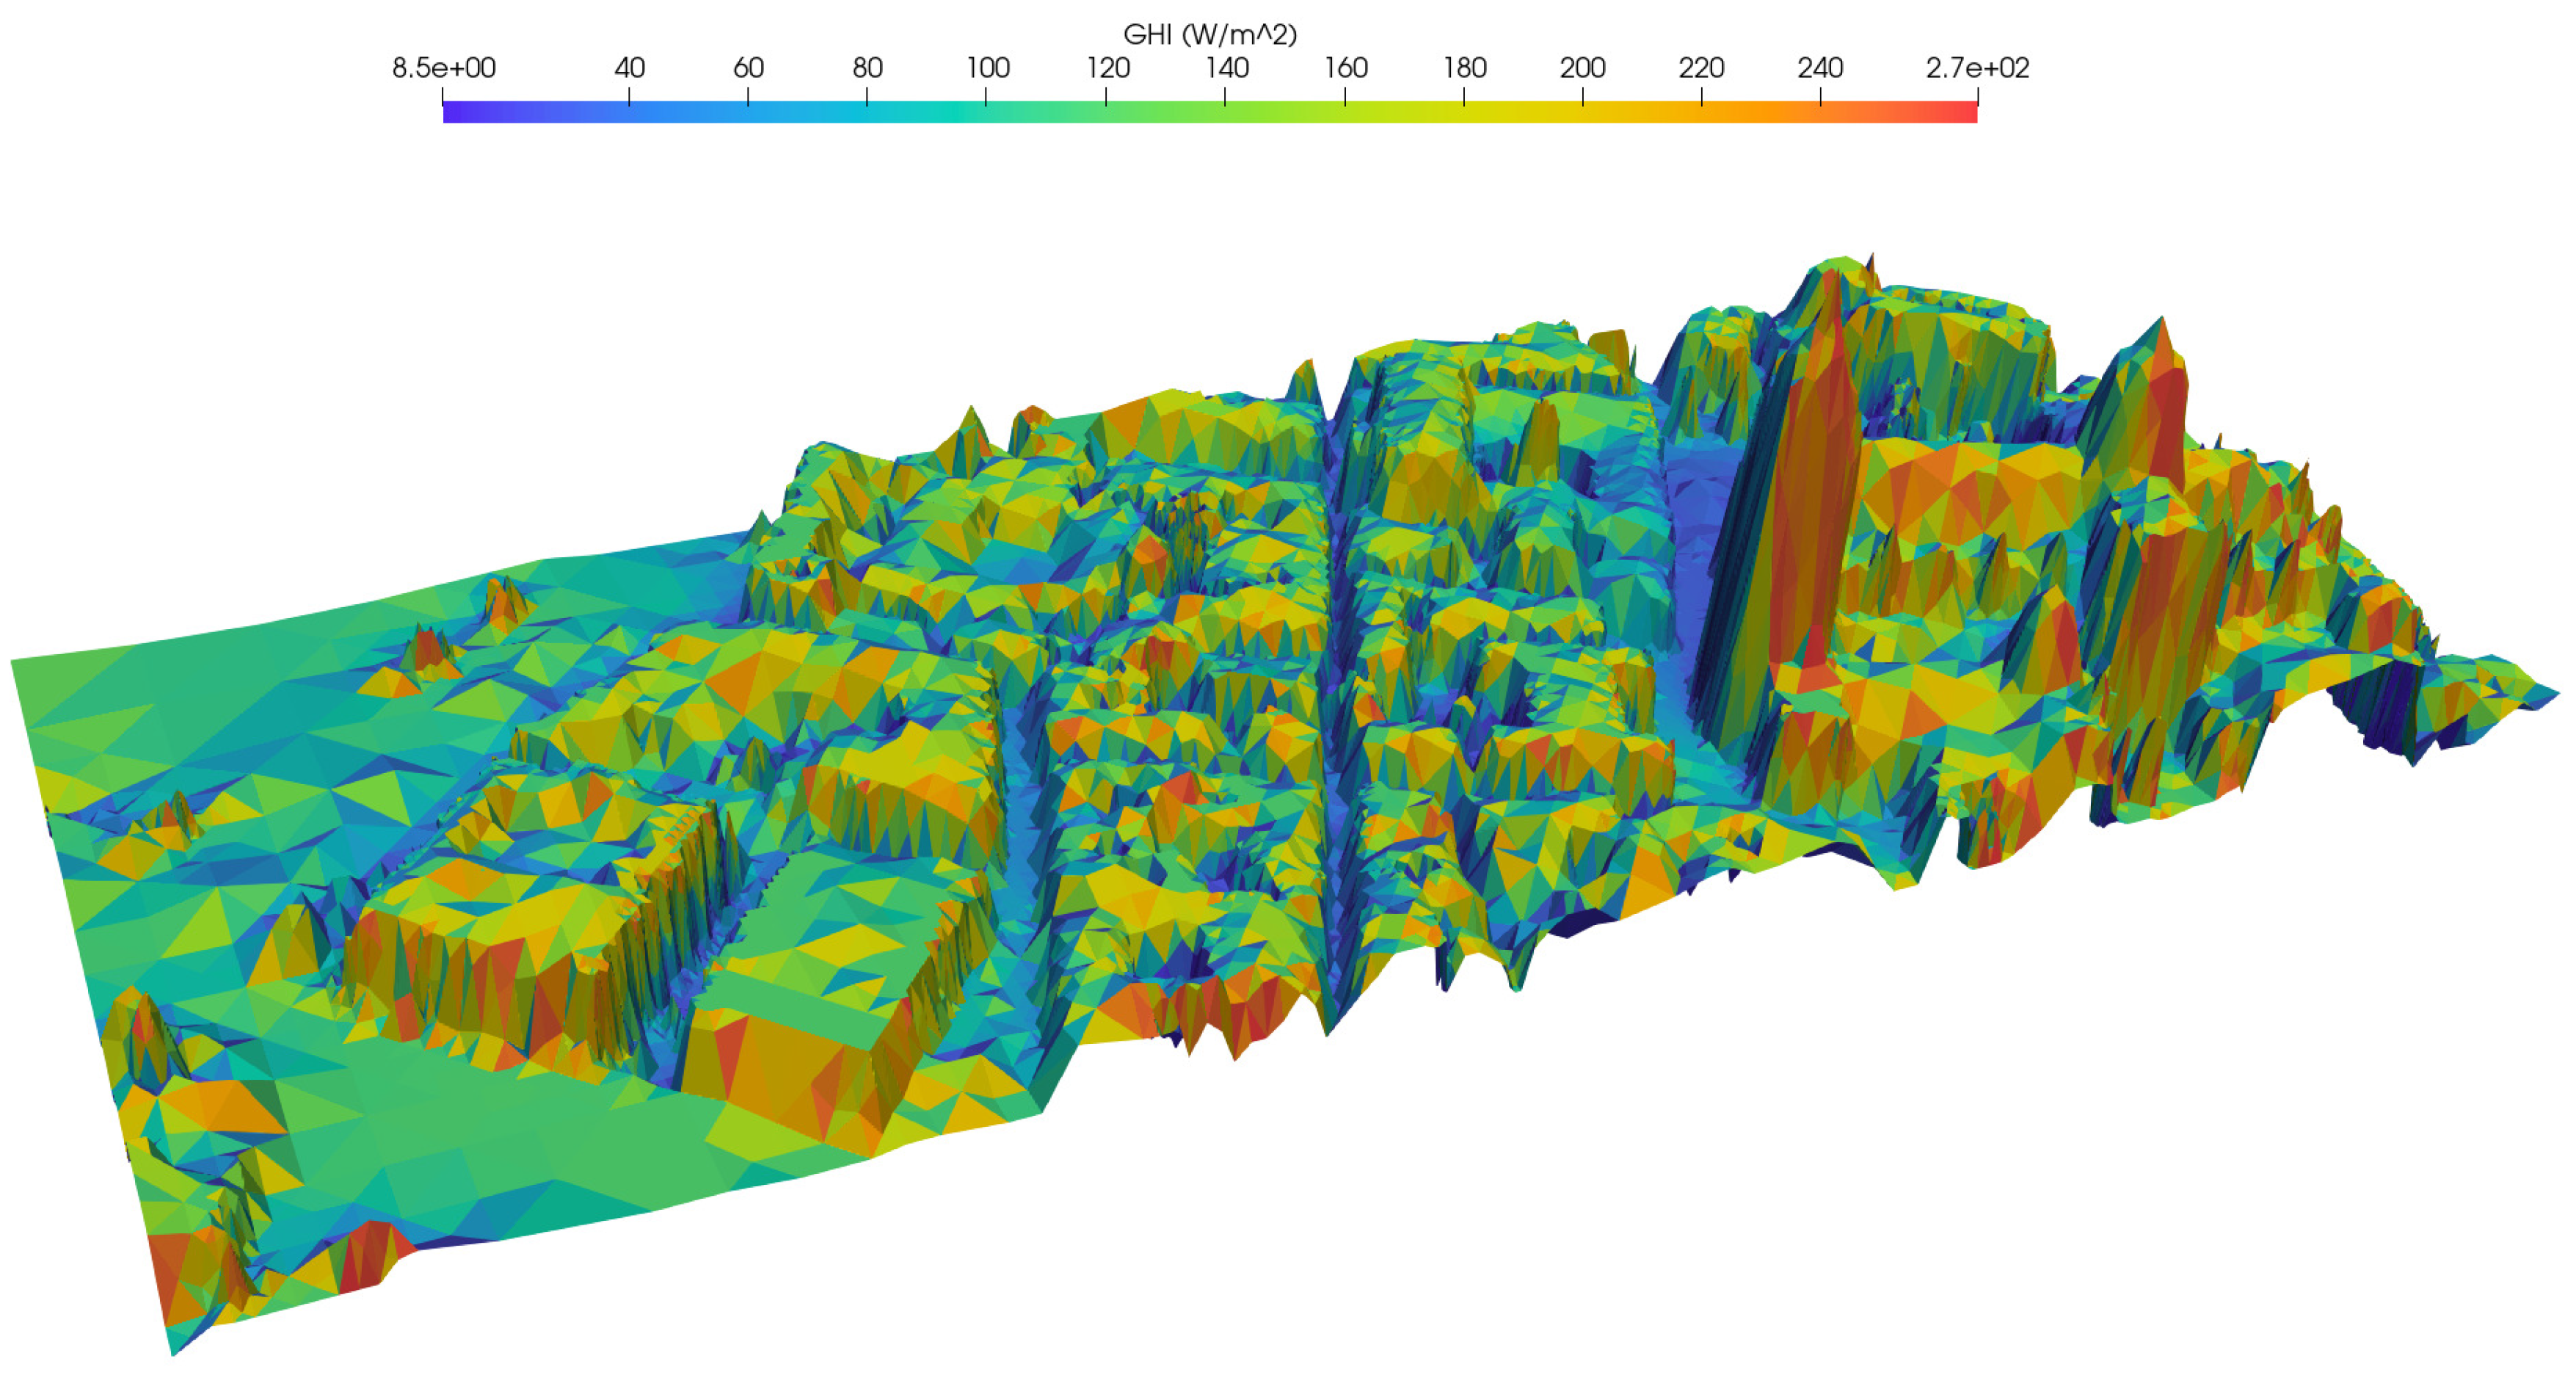The width and height of the screenshot is (2576, 1375).
Task: Click the 2.7e+02 maximum label
Action: [x=1977, y=68]
